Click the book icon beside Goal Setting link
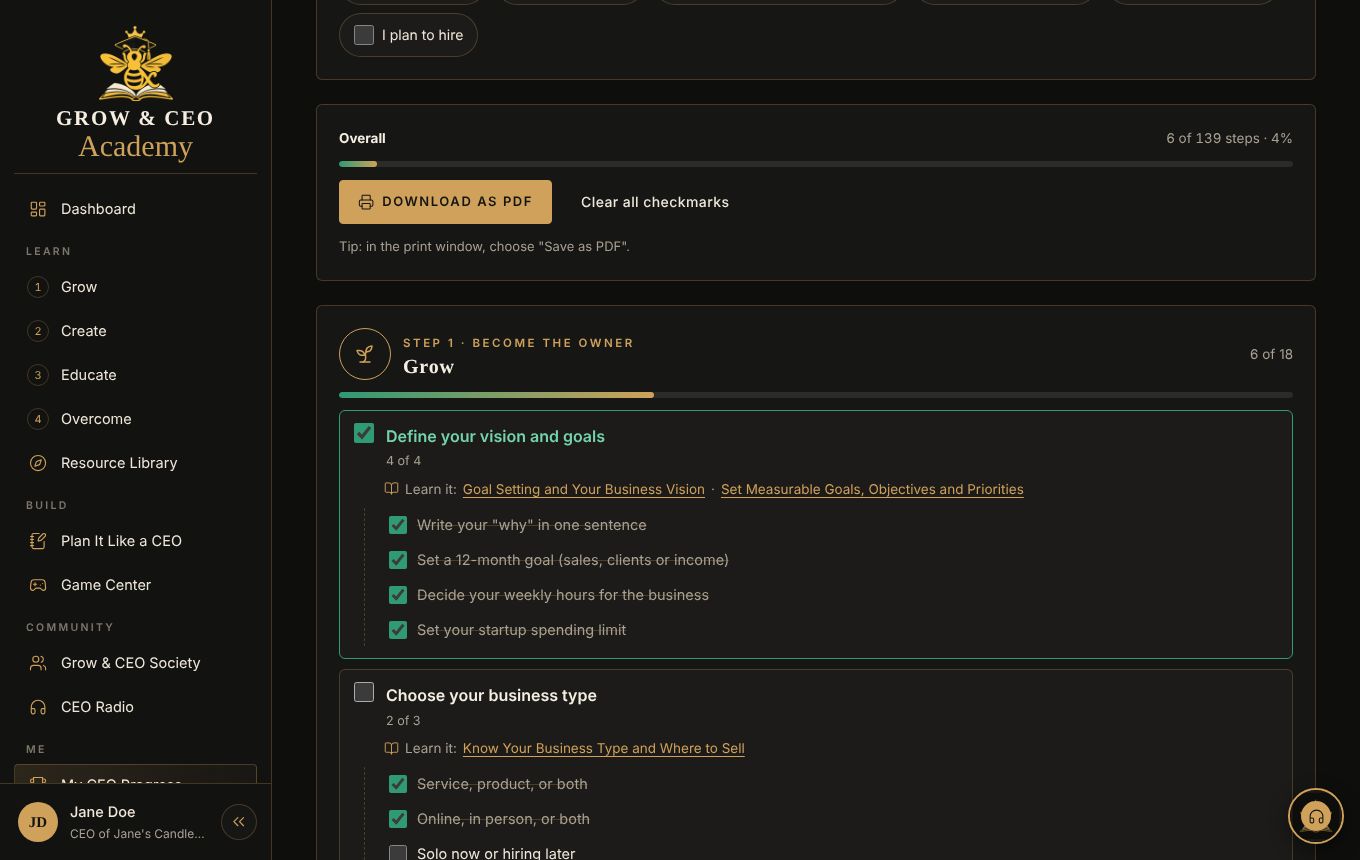Image resolution: width=1360 pixels, height=860 pixels. point(392,489)
